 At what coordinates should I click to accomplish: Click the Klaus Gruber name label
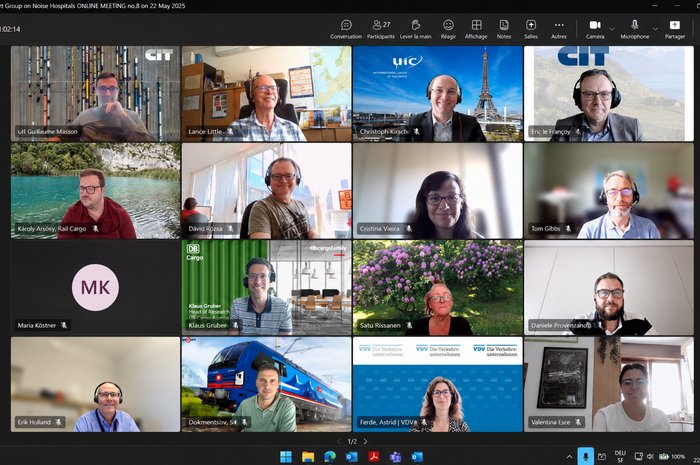[x=208, y=325]
